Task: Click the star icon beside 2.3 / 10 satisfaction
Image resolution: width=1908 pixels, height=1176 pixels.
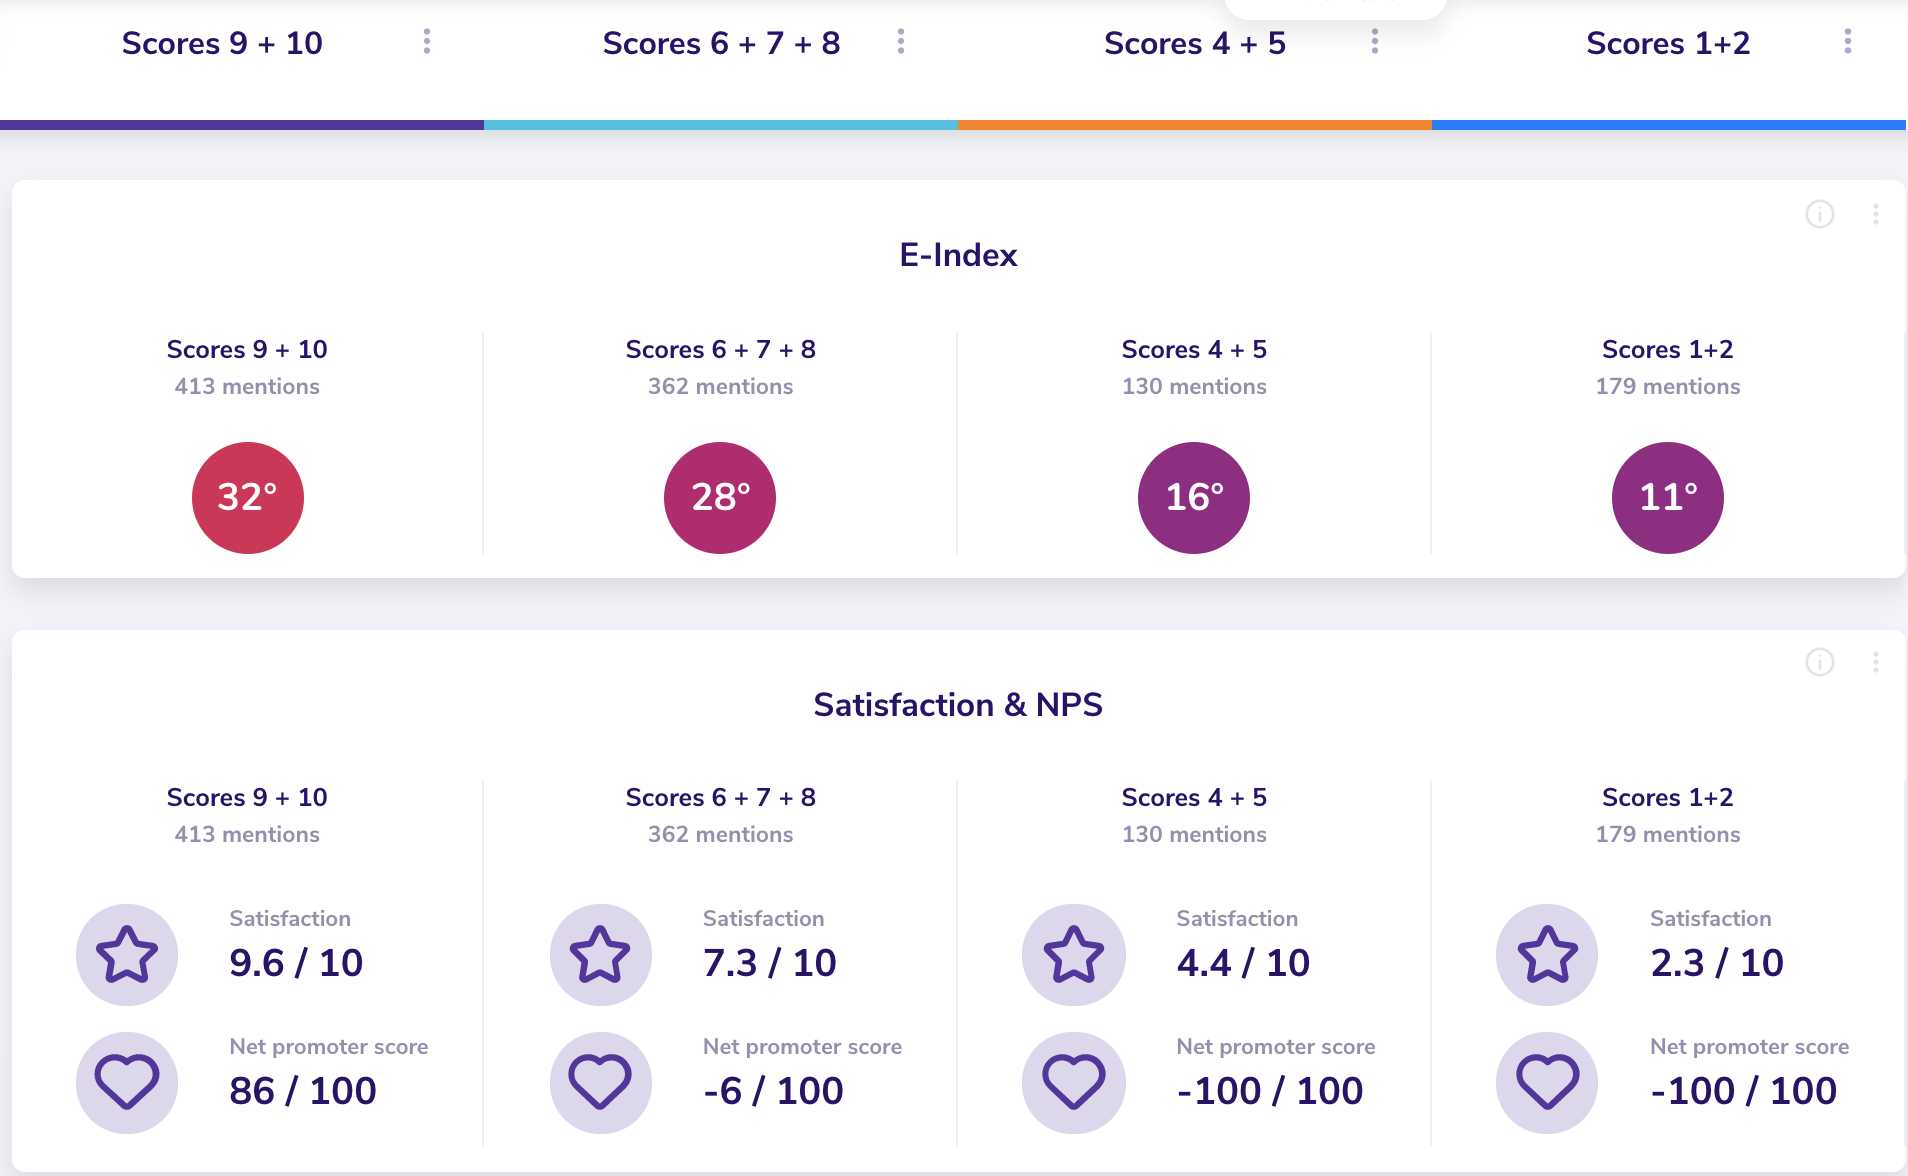Action: click(1547, 955)
